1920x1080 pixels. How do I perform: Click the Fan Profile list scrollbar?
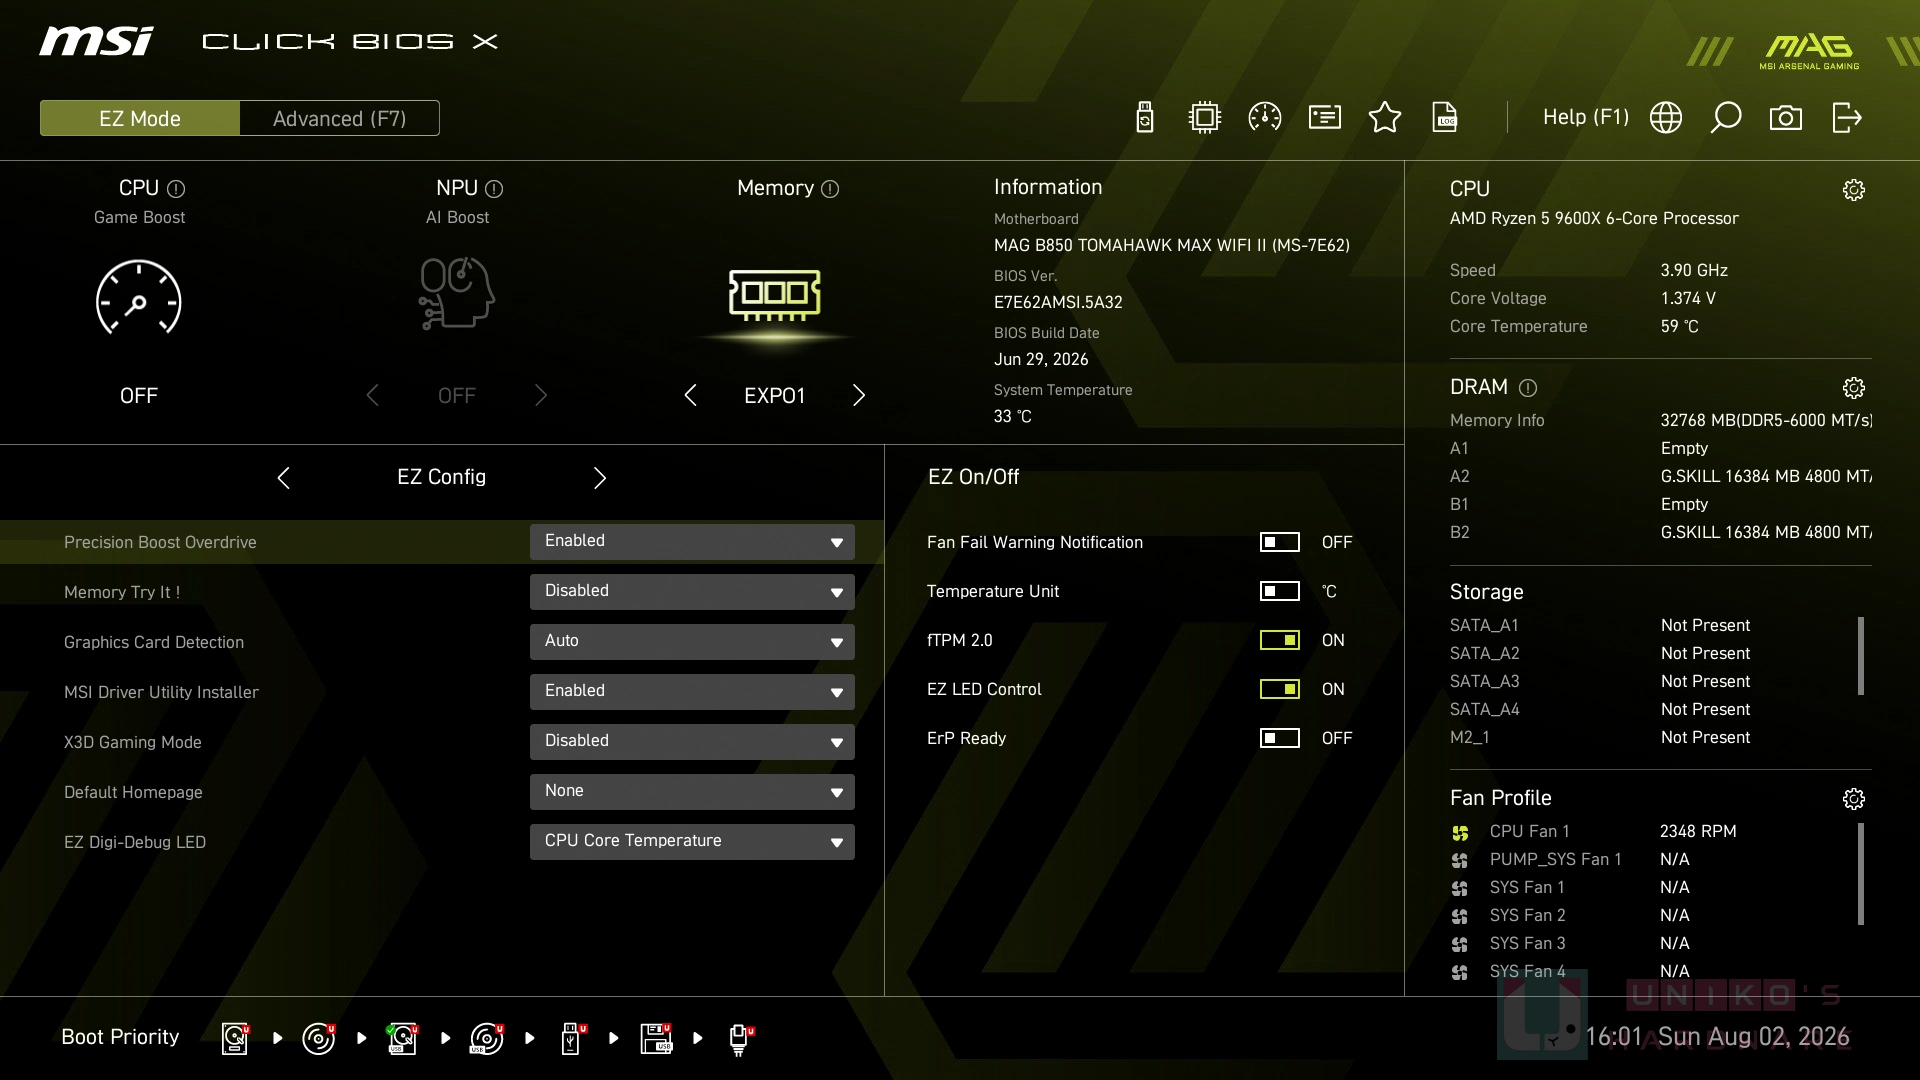[x=1861, y=874]
